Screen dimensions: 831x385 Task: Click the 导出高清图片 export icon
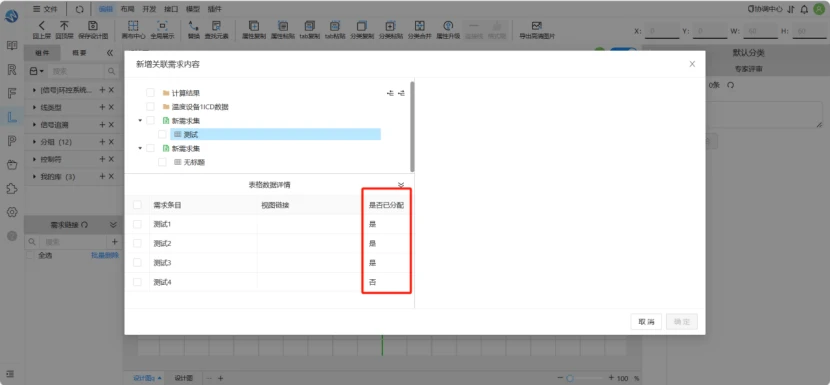pos(537,25)
